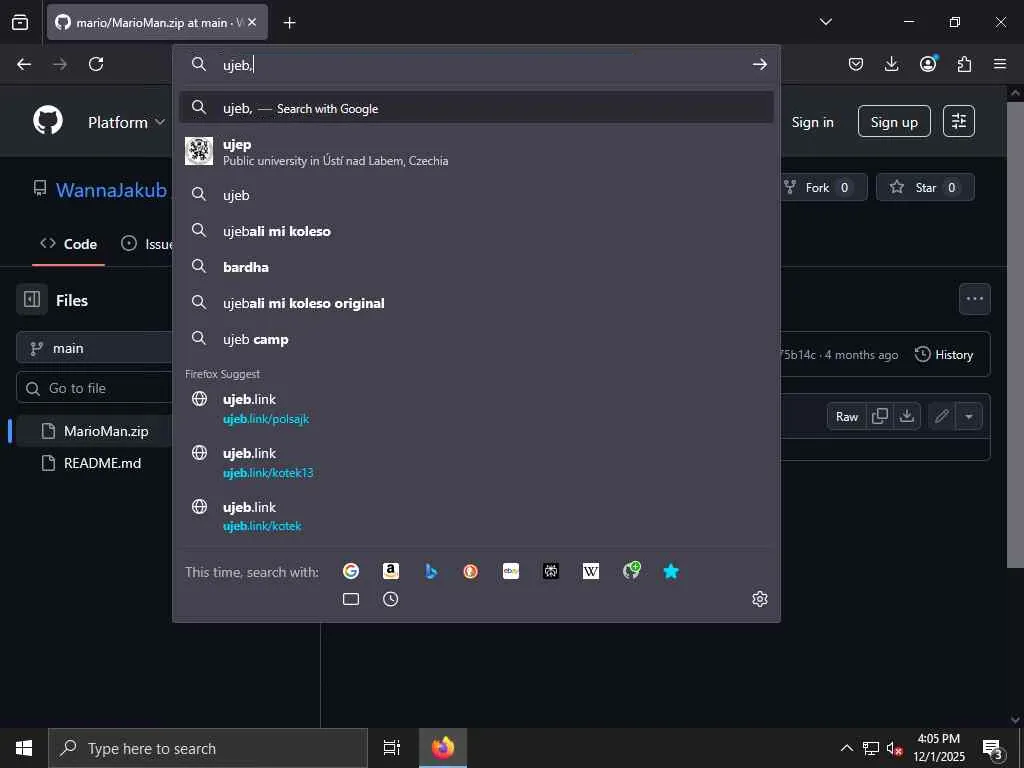Image resolution: width=1024 pixels, height=768 pixels.
Task: Open Task View on the taskbar
Action: click(391, 748)
